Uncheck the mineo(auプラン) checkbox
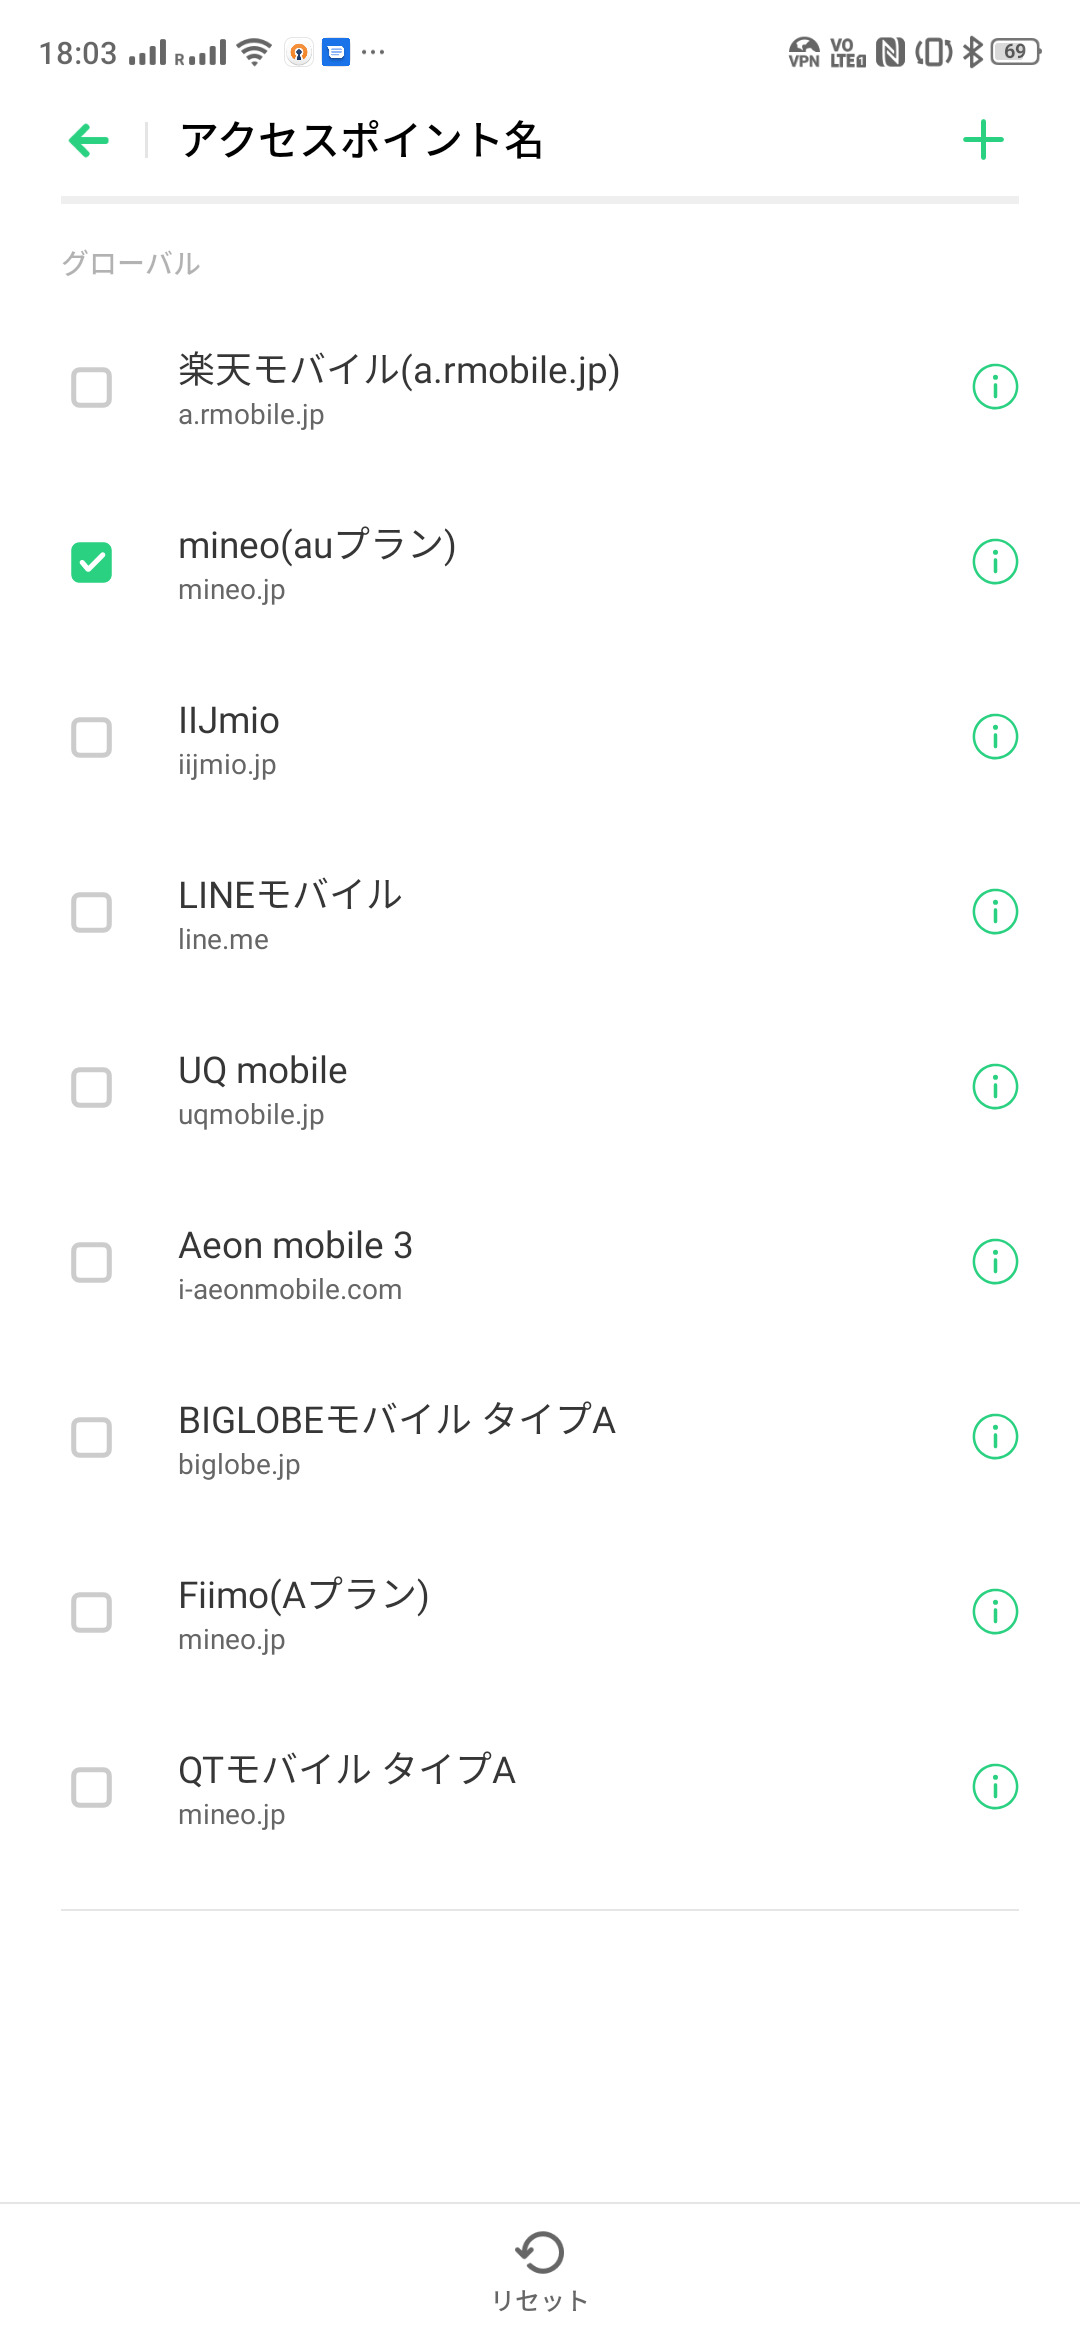1080x2340 pixels. click(91, 562)
